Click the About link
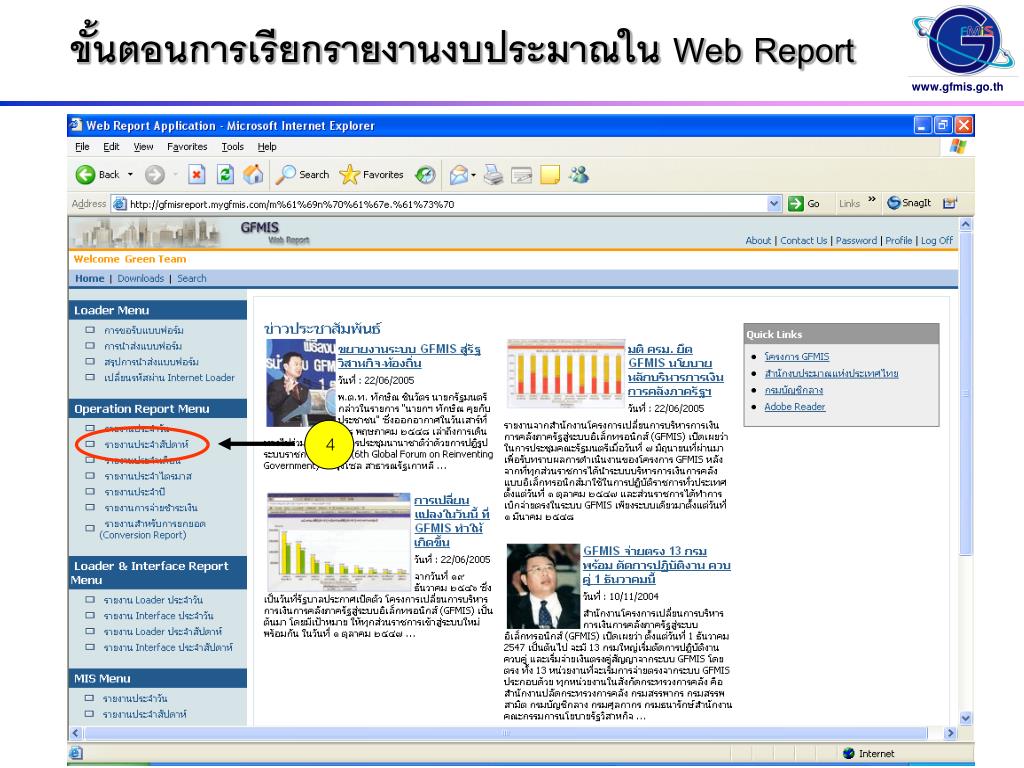 [x=758, y=240]
